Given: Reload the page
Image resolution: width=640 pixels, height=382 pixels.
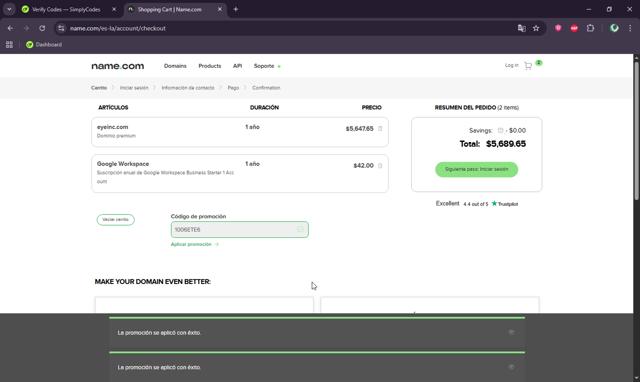Looking at the screenshot, I should [42, 28].
